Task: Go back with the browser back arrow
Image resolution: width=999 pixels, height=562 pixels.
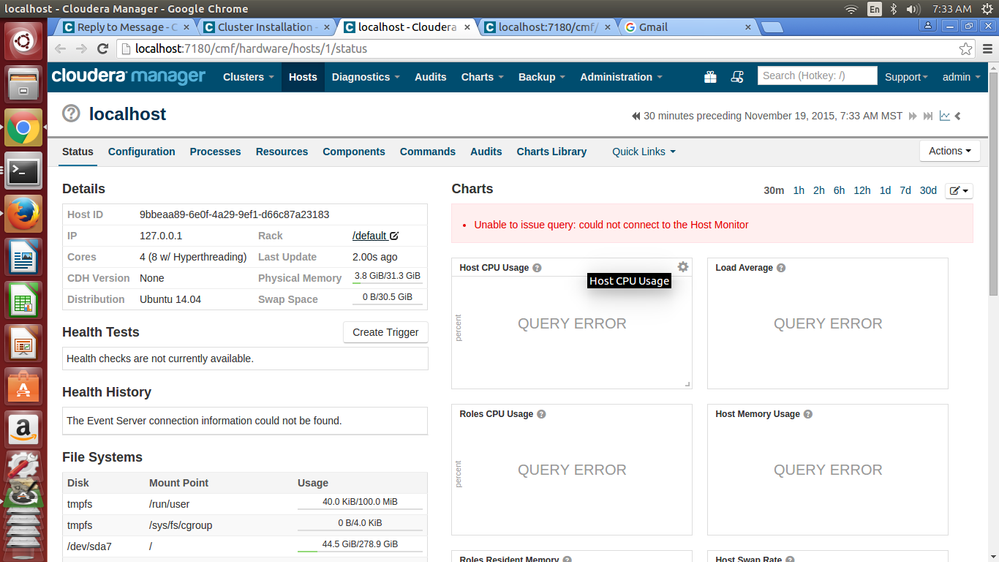Action: (60, 48)
